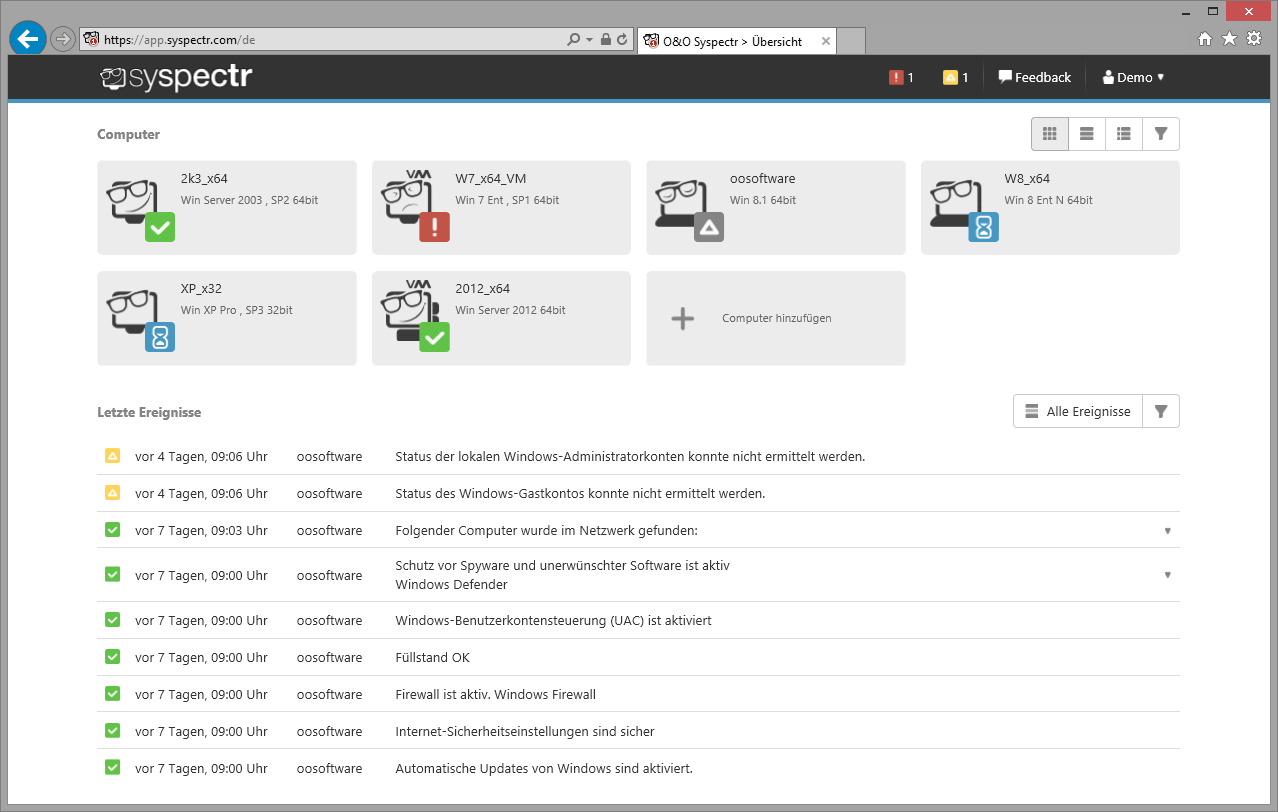Screen dimensions: 1278x812
Task: Click 'Internet-Sicherheitseinstellungen sind sicher' event text
Action: (x=525, y=731)
